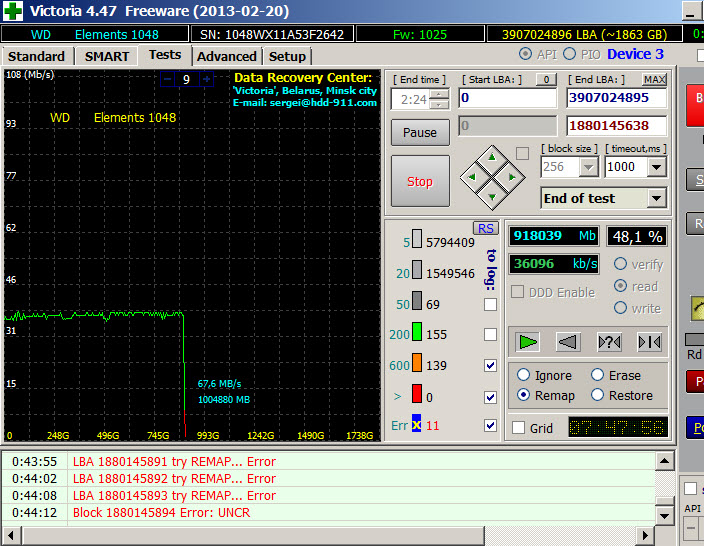Screen dimensions: 704x546
Task: Select the backward scan direction icon
Action: point(567,342)
